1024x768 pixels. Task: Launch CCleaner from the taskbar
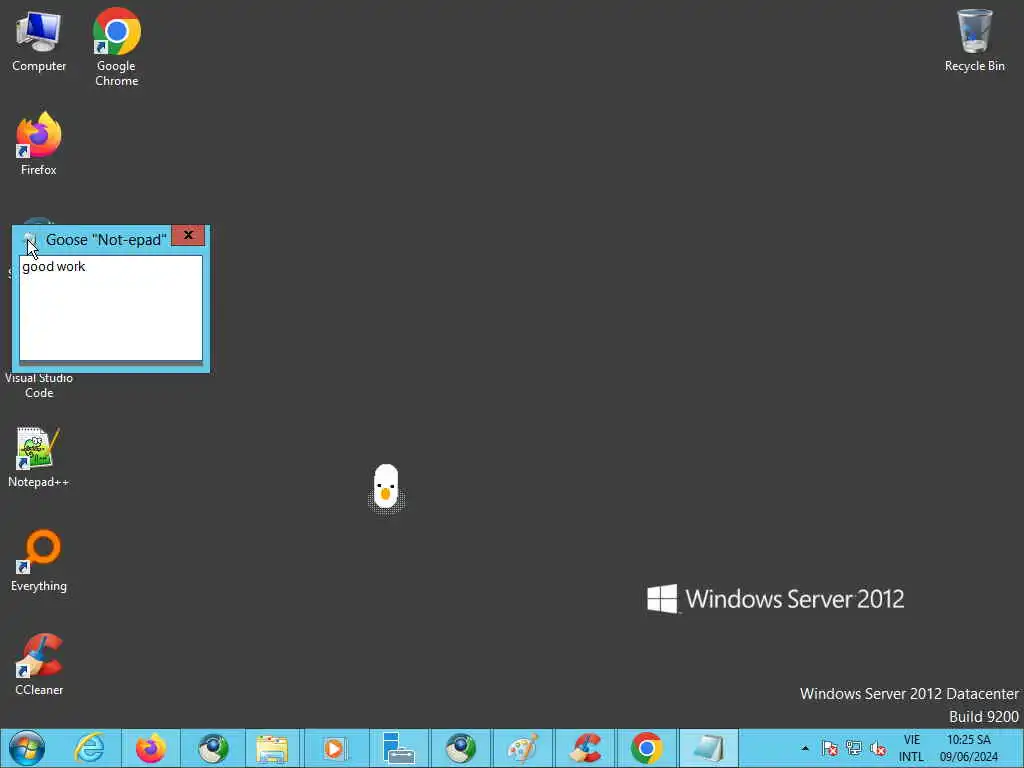coord(585,748)
